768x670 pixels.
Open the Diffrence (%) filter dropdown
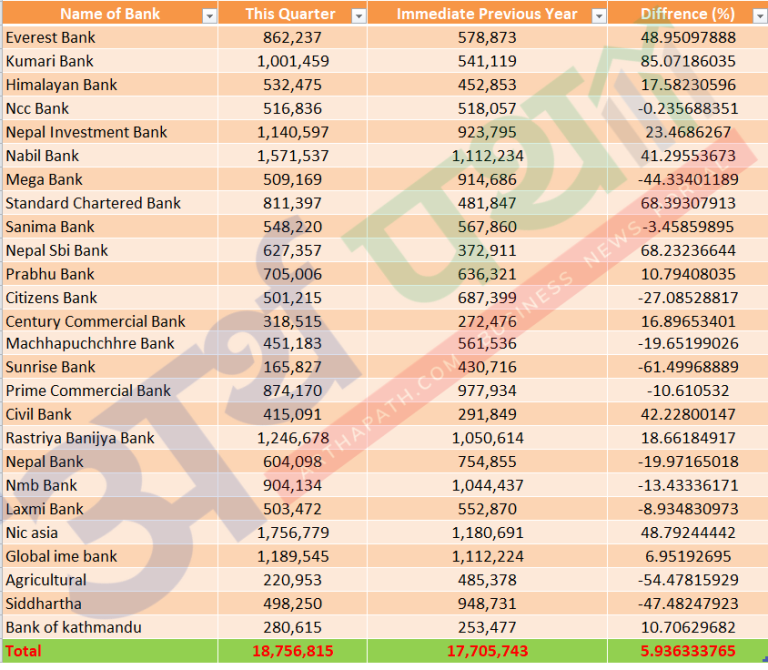(x=760, y=16)
